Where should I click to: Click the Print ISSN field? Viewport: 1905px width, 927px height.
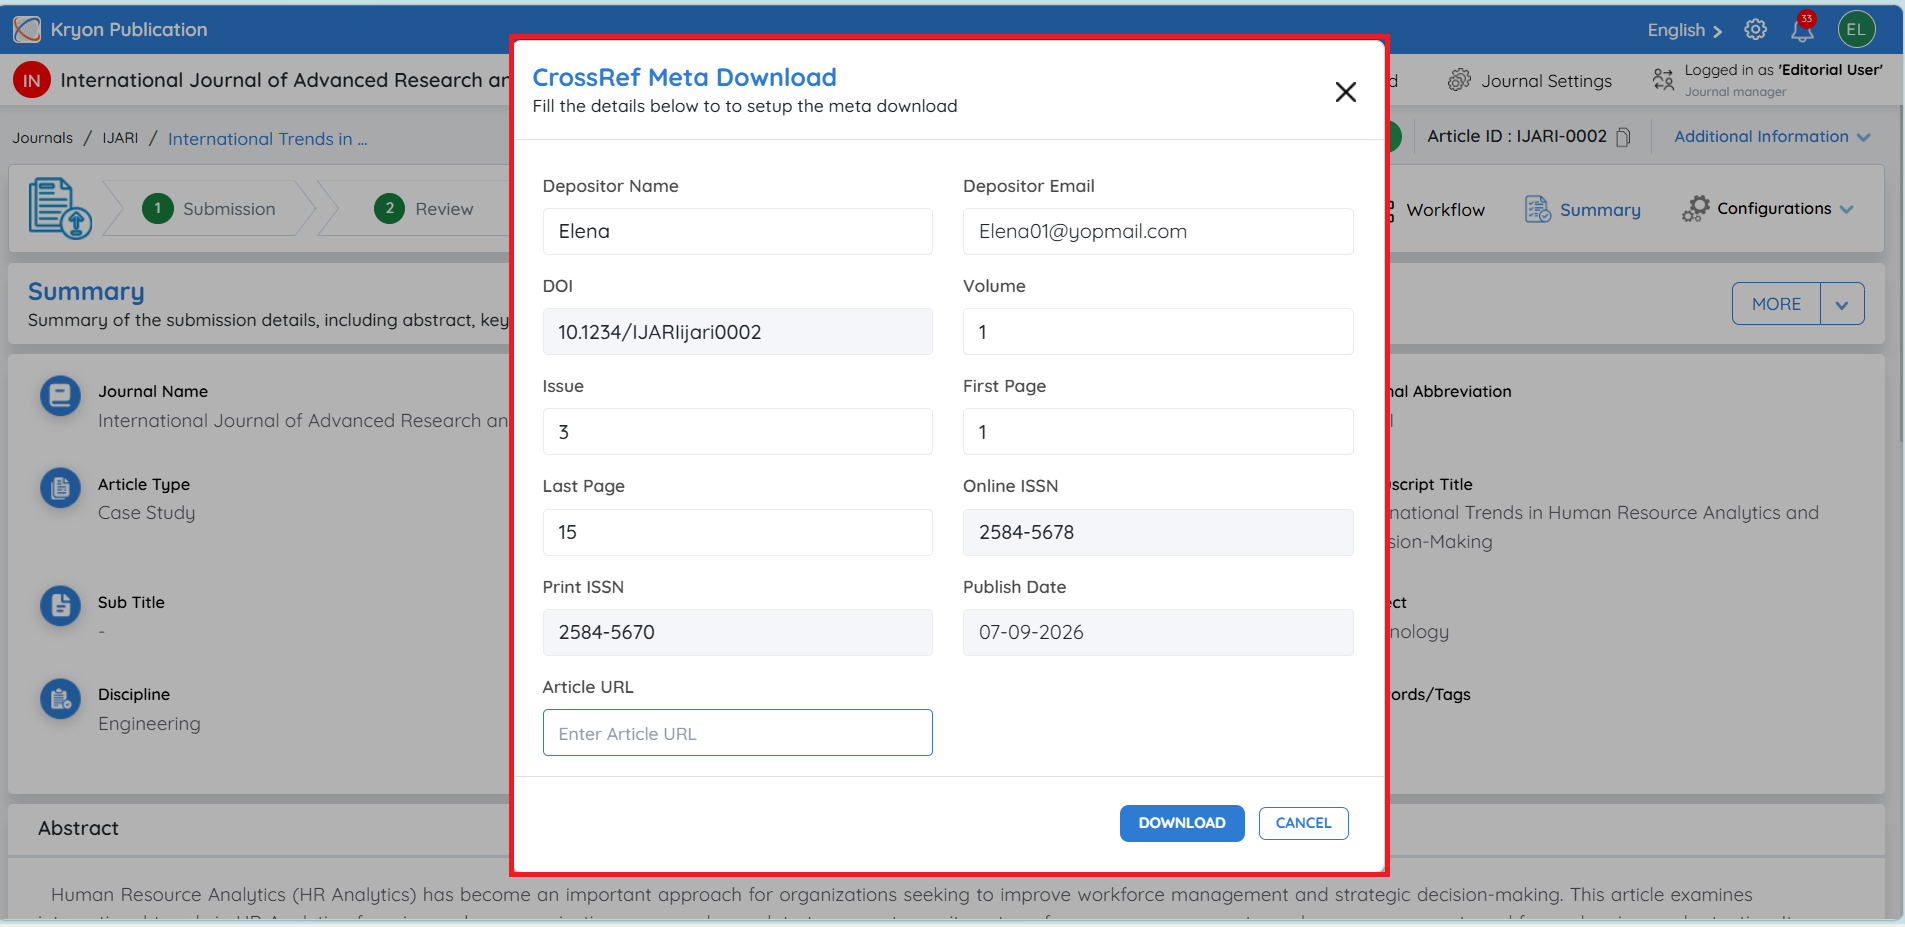point(737,632)
